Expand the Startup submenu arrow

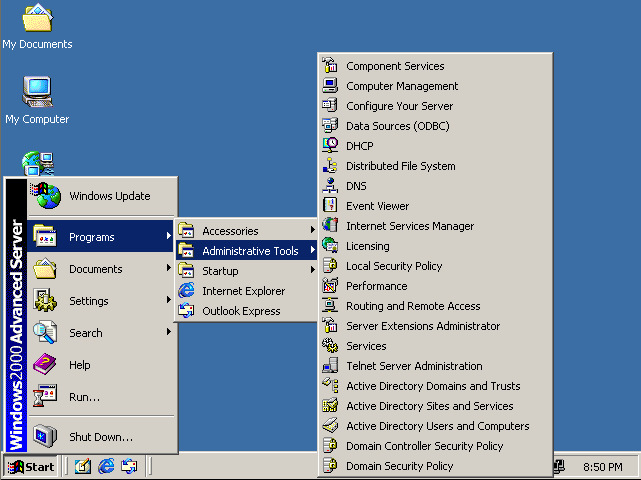[313, 270]
